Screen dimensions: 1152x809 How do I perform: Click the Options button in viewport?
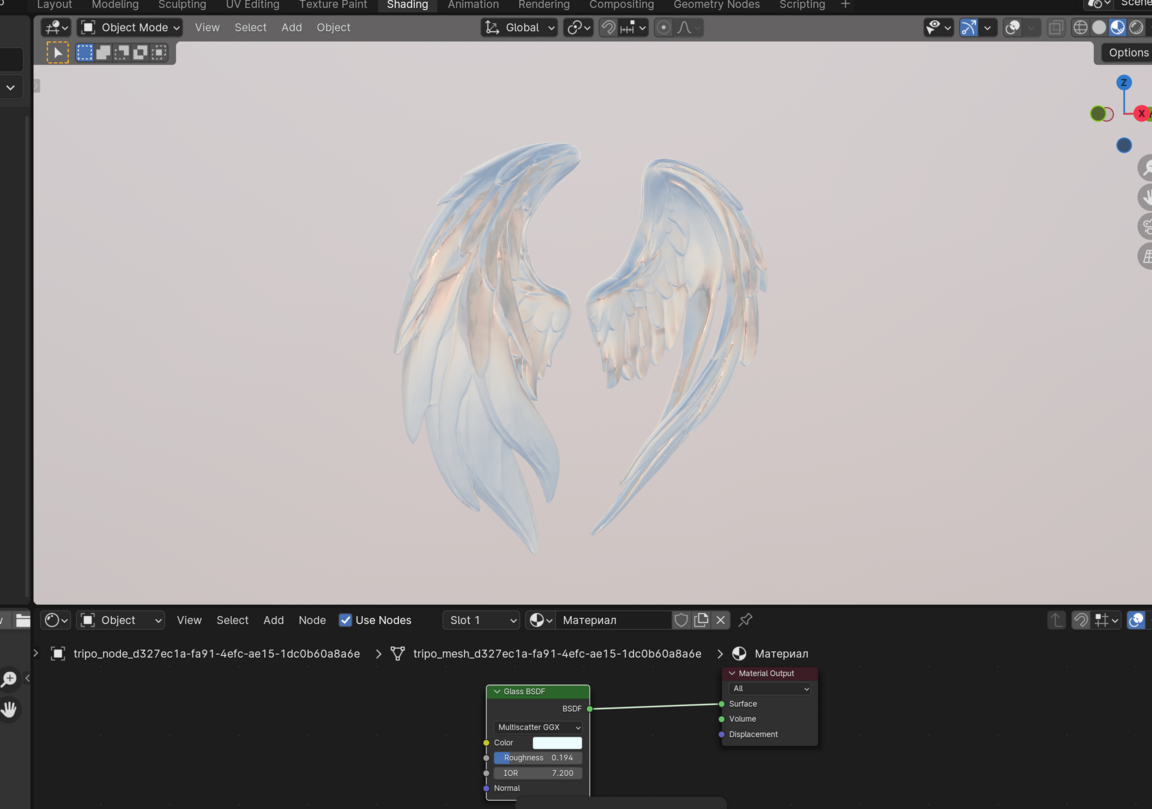pos(1128,52)
